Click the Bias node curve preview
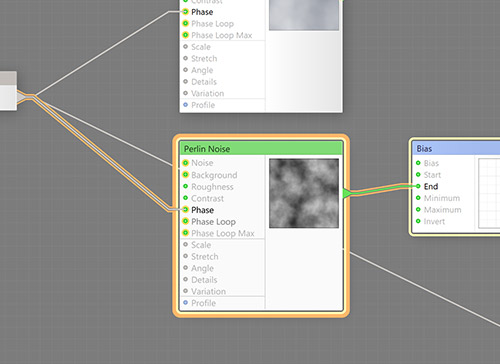Screen dimensions: 500x364 tap(489, 193)
